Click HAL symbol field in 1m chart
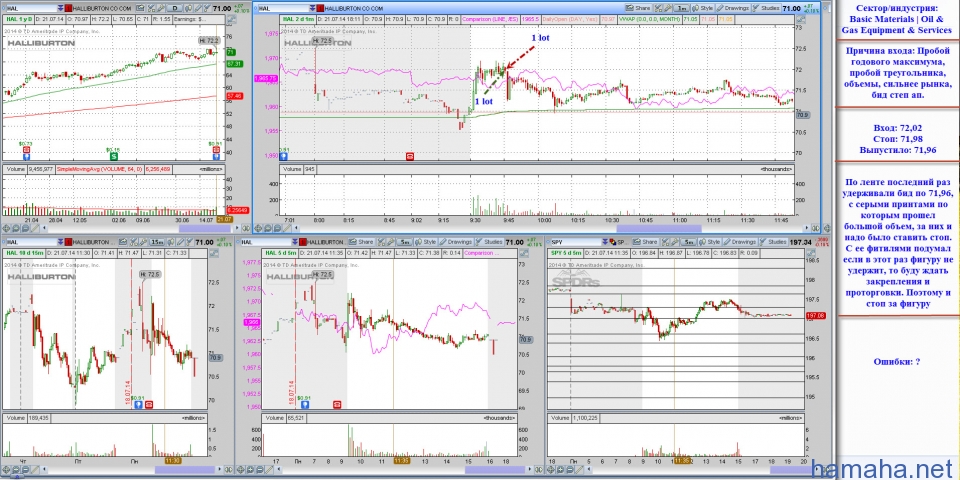 (x=283, y=8)
